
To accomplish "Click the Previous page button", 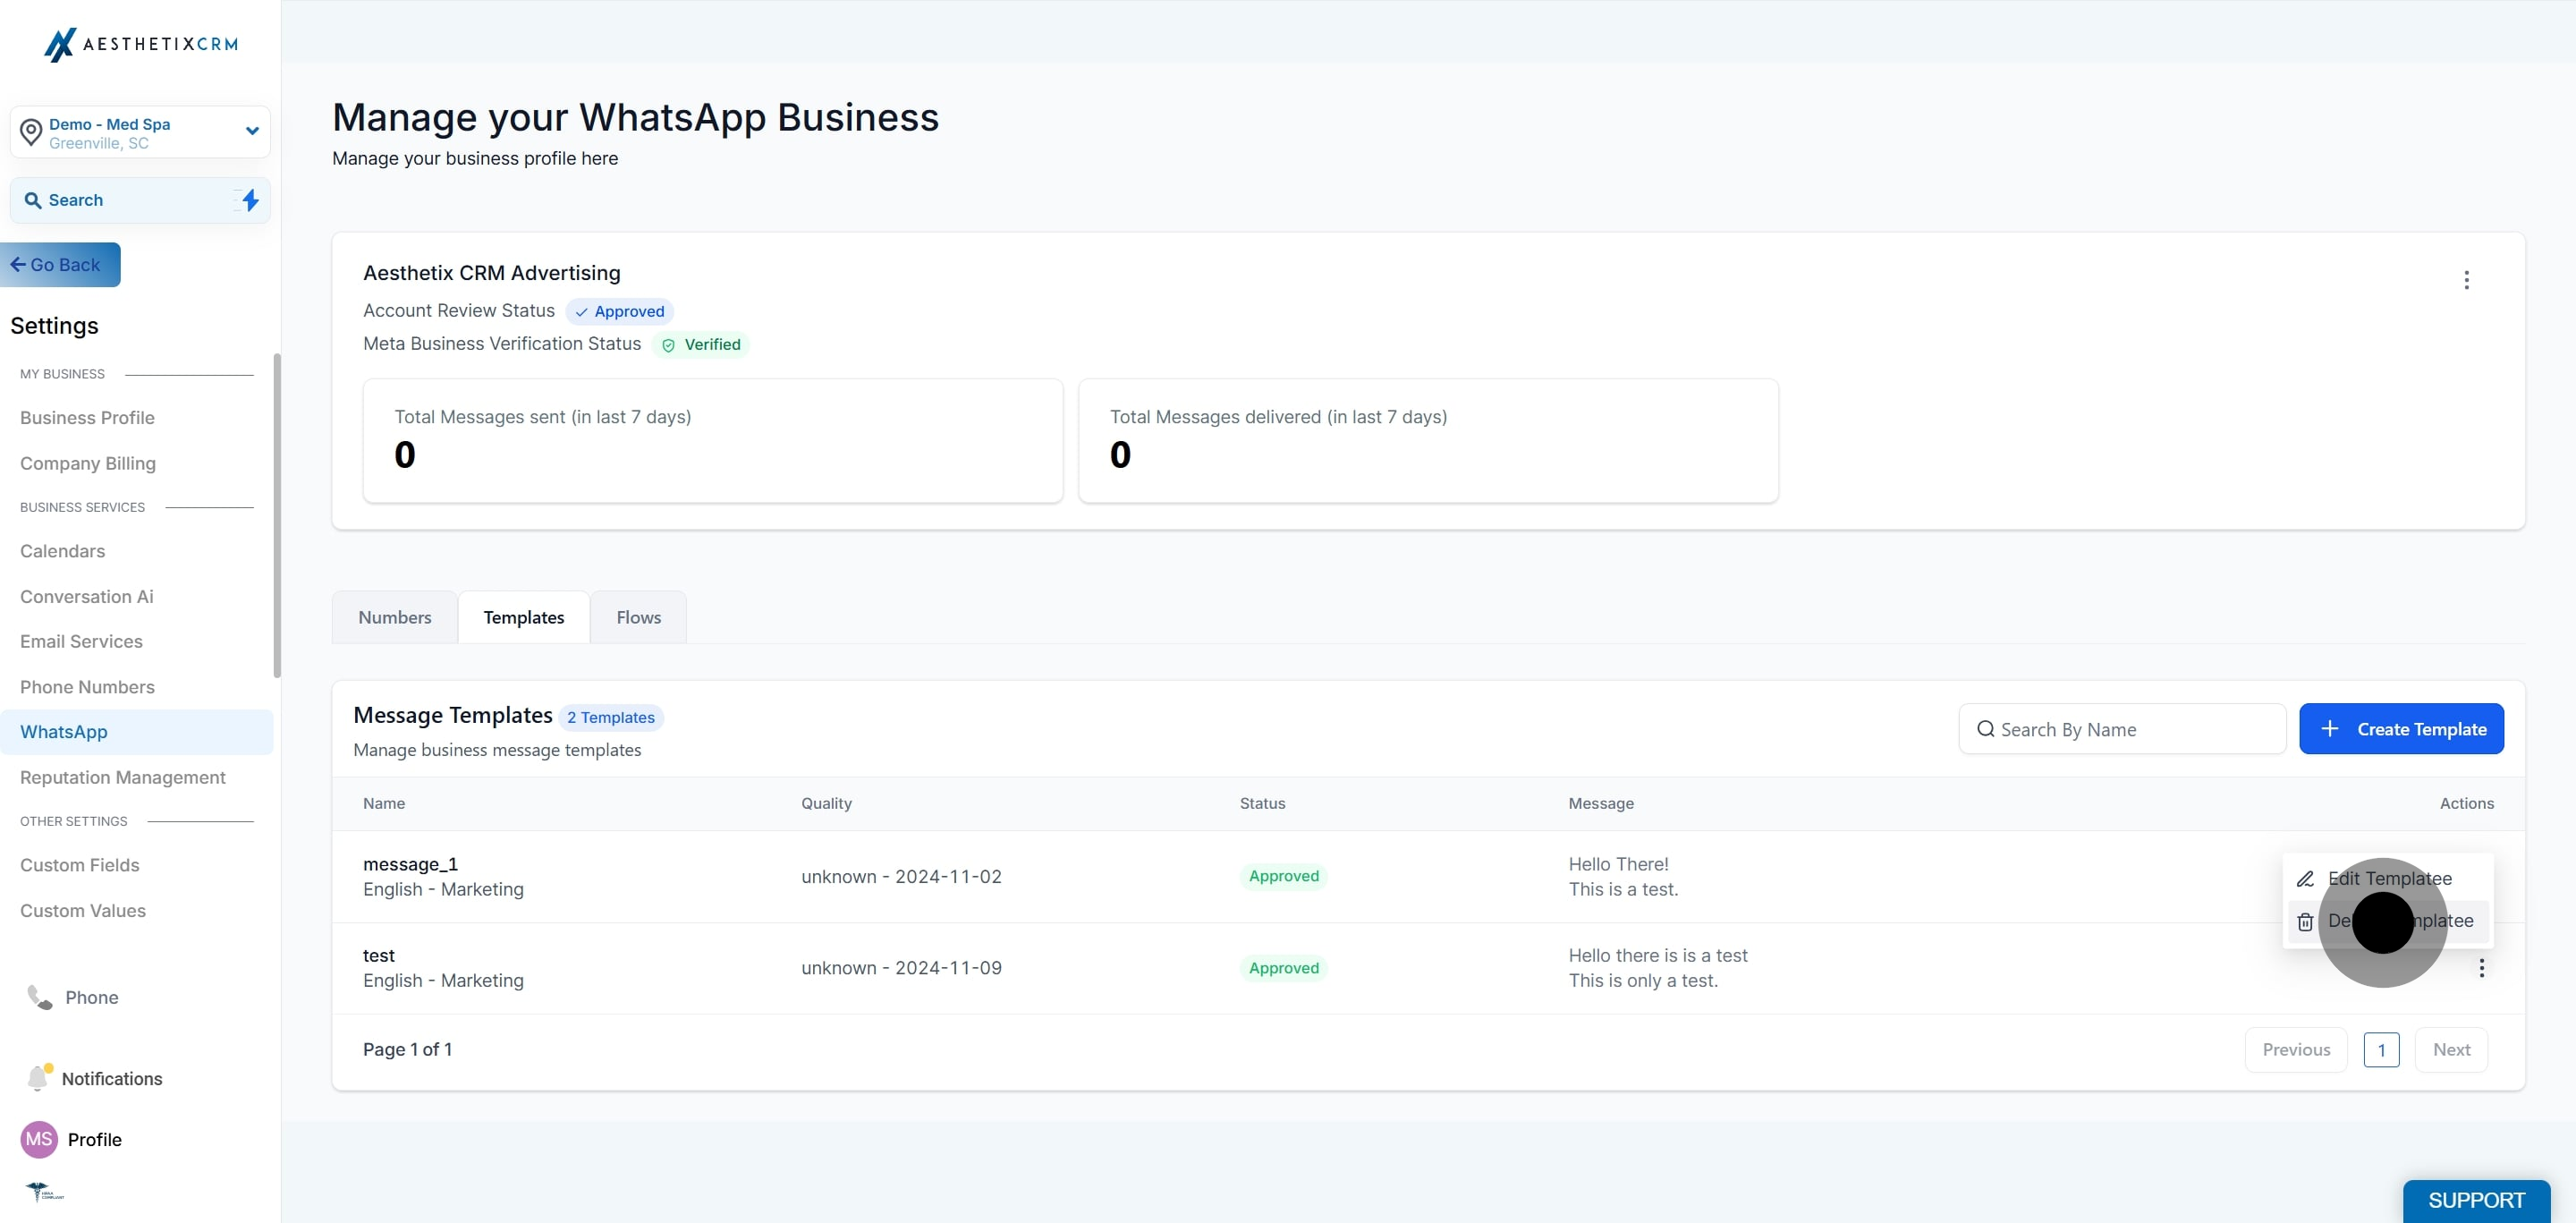I will click(x=2296, y=1050).
